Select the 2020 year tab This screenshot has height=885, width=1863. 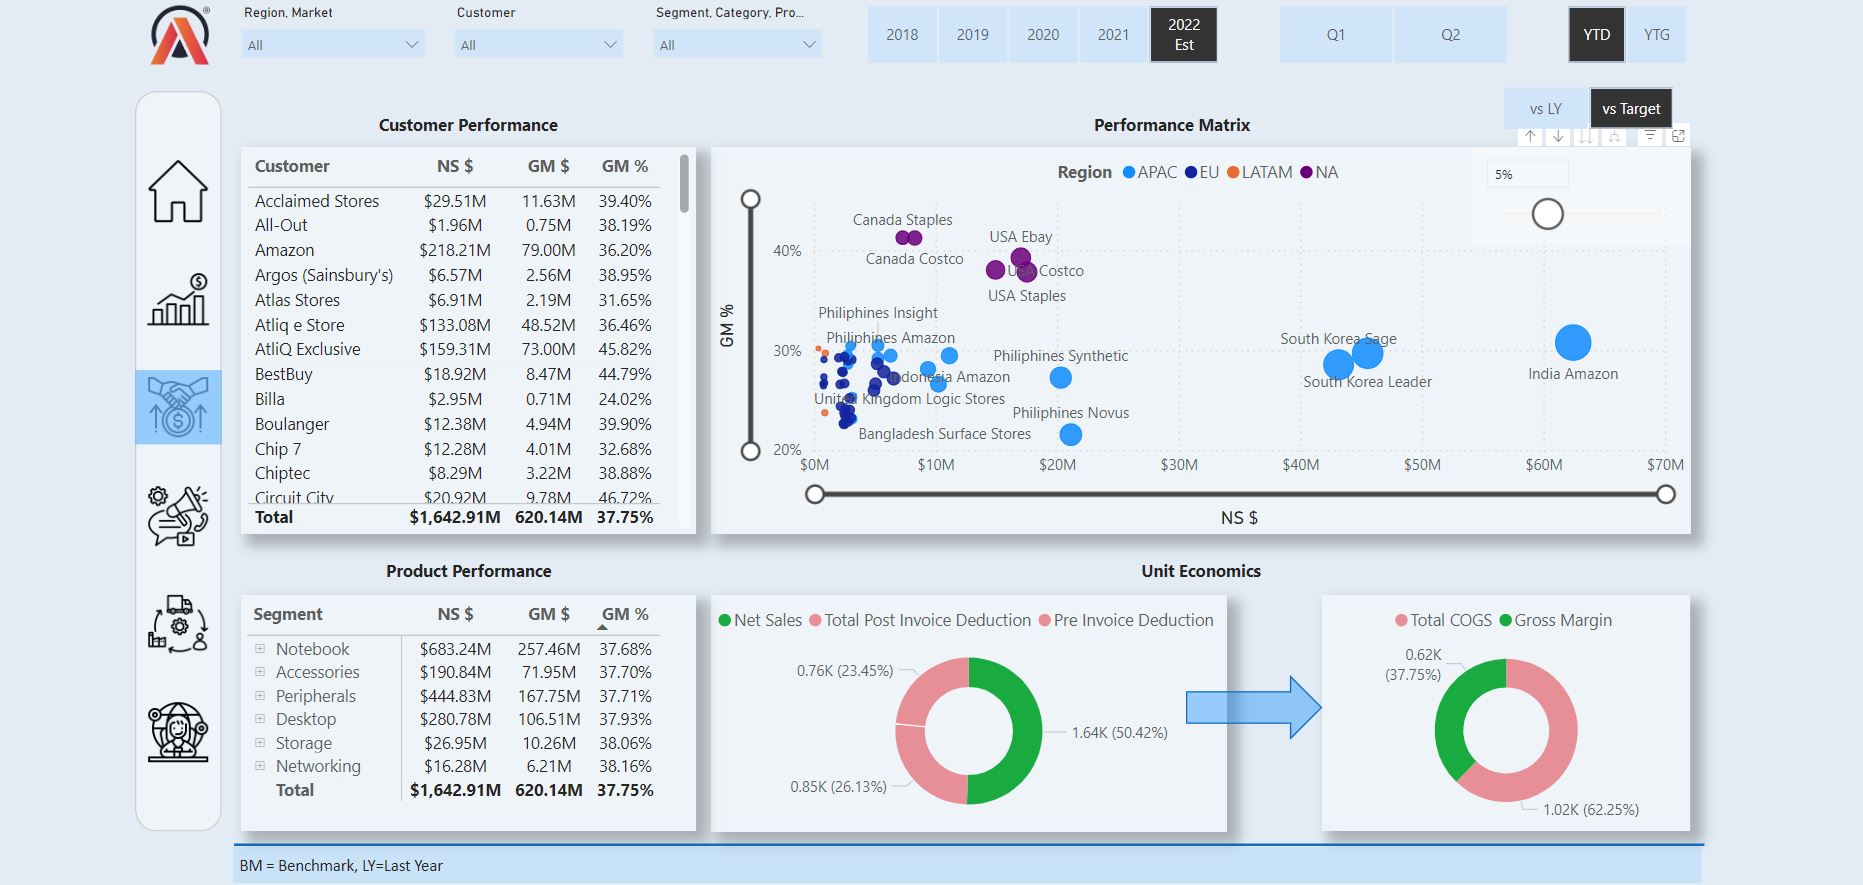(x=1043, y=35)
